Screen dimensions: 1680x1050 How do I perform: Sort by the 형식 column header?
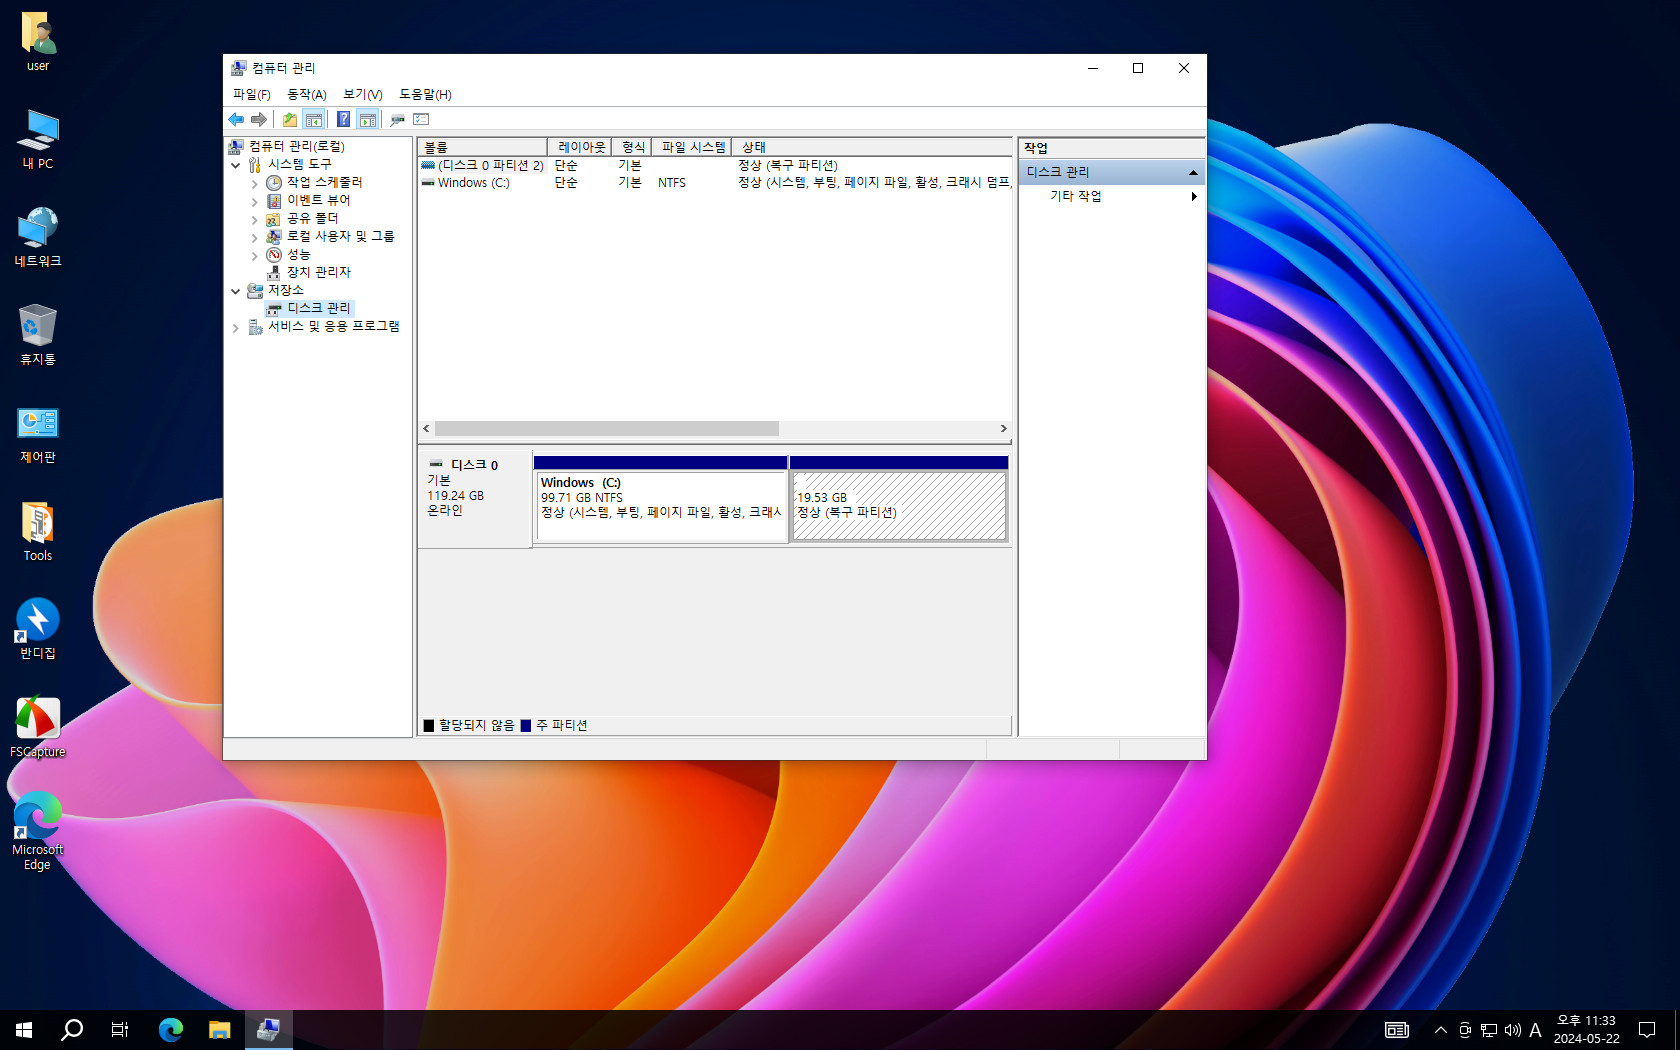click(x=632, y=147)
